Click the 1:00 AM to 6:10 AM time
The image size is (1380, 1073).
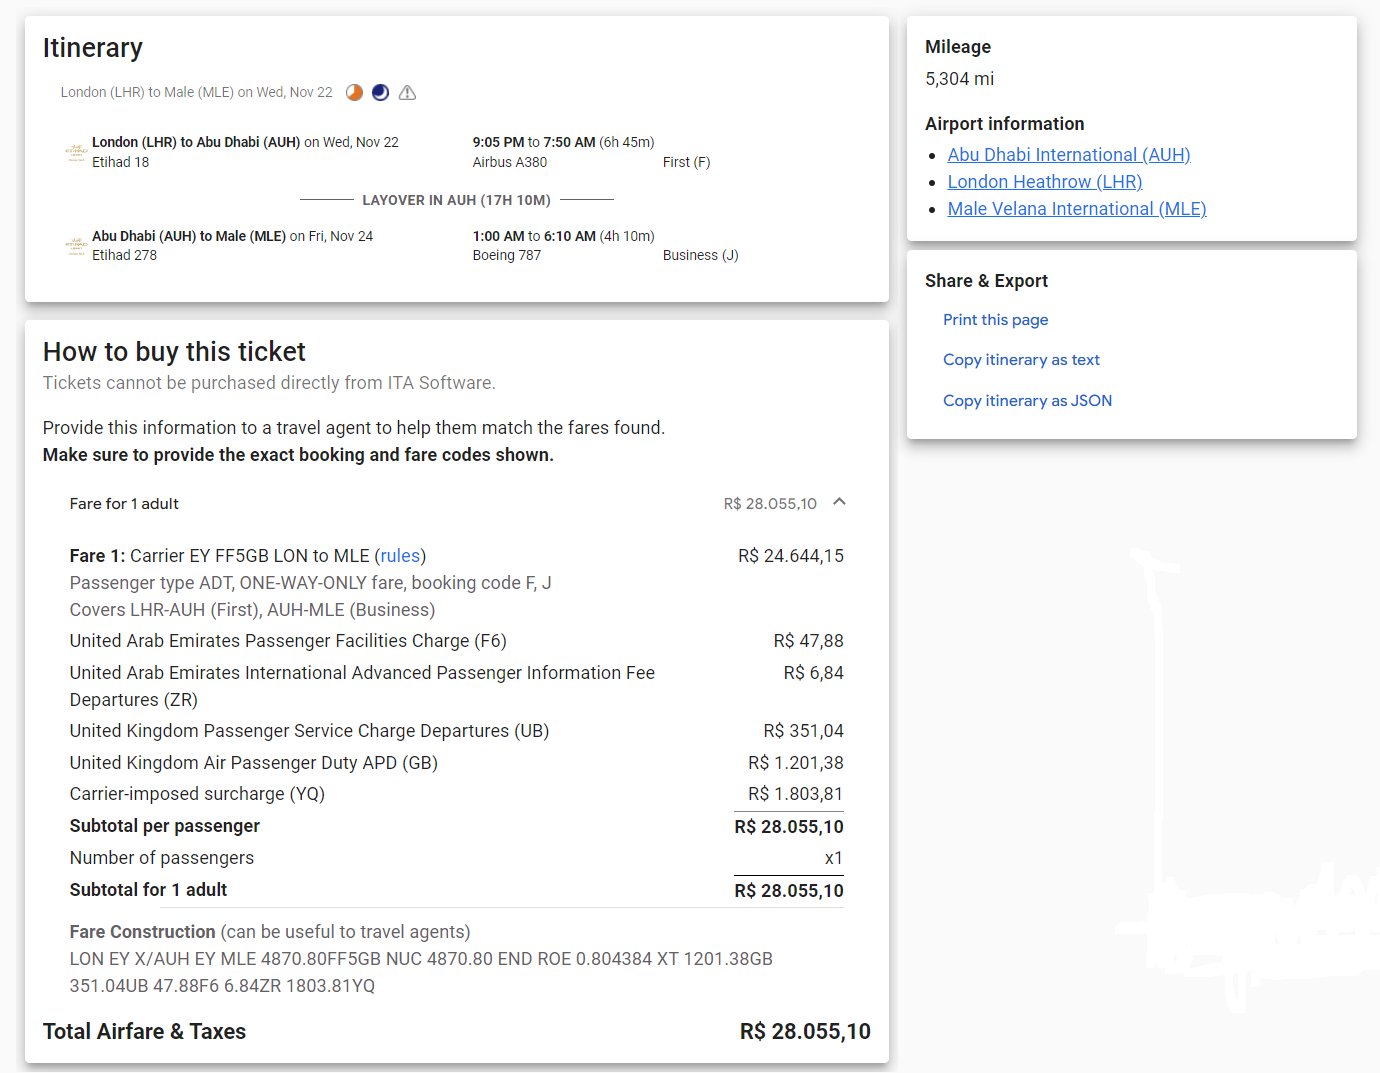click(534, 236)
